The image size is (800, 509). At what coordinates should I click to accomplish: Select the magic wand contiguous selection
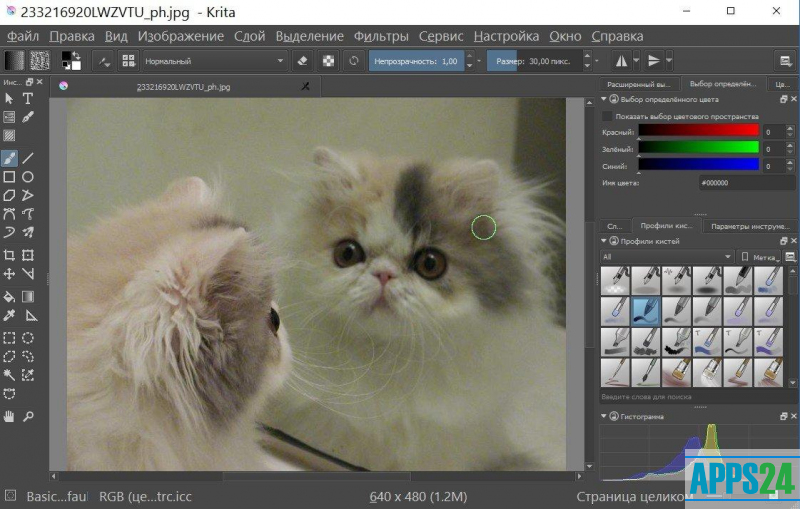click(x=9, y=375)
